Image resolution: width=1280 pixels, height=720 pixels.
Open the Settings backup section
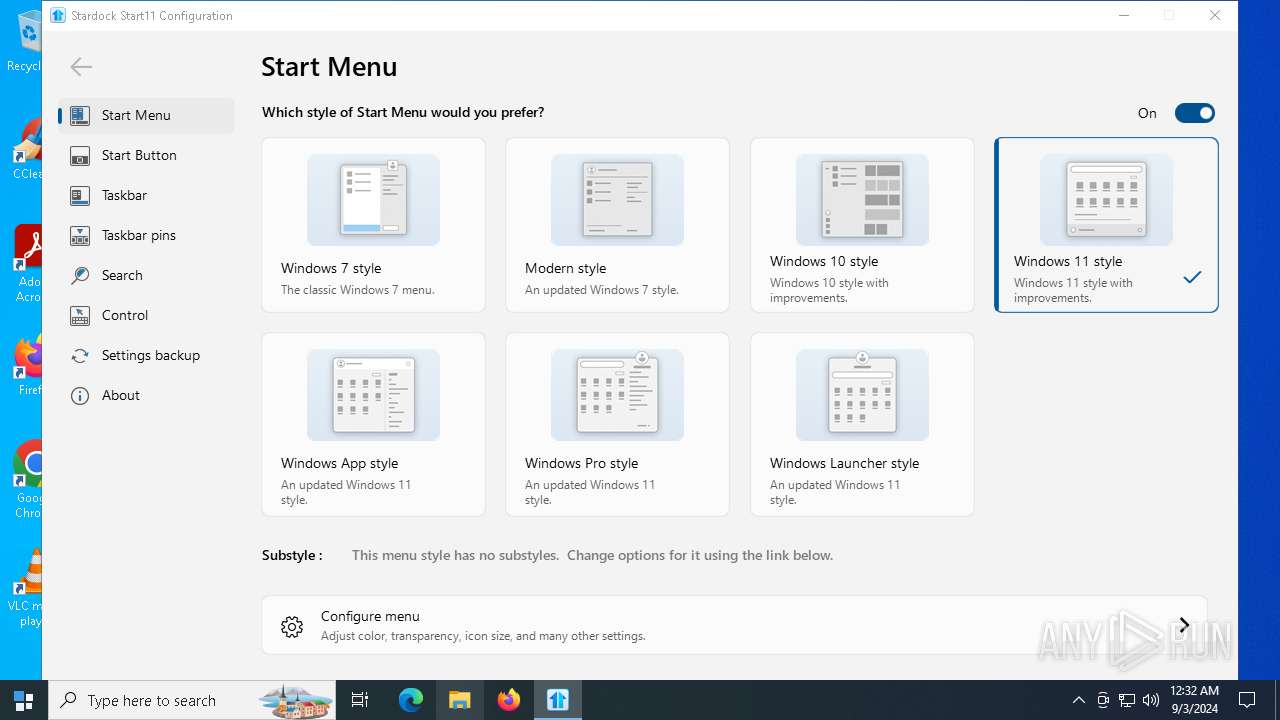[x=146, y=355]
